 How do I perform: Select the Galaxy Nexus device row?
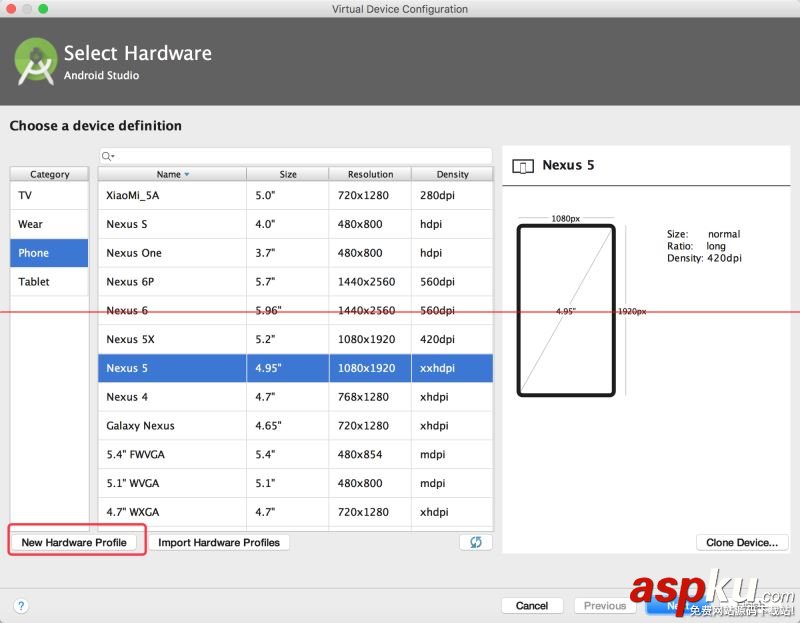[295, 426]
